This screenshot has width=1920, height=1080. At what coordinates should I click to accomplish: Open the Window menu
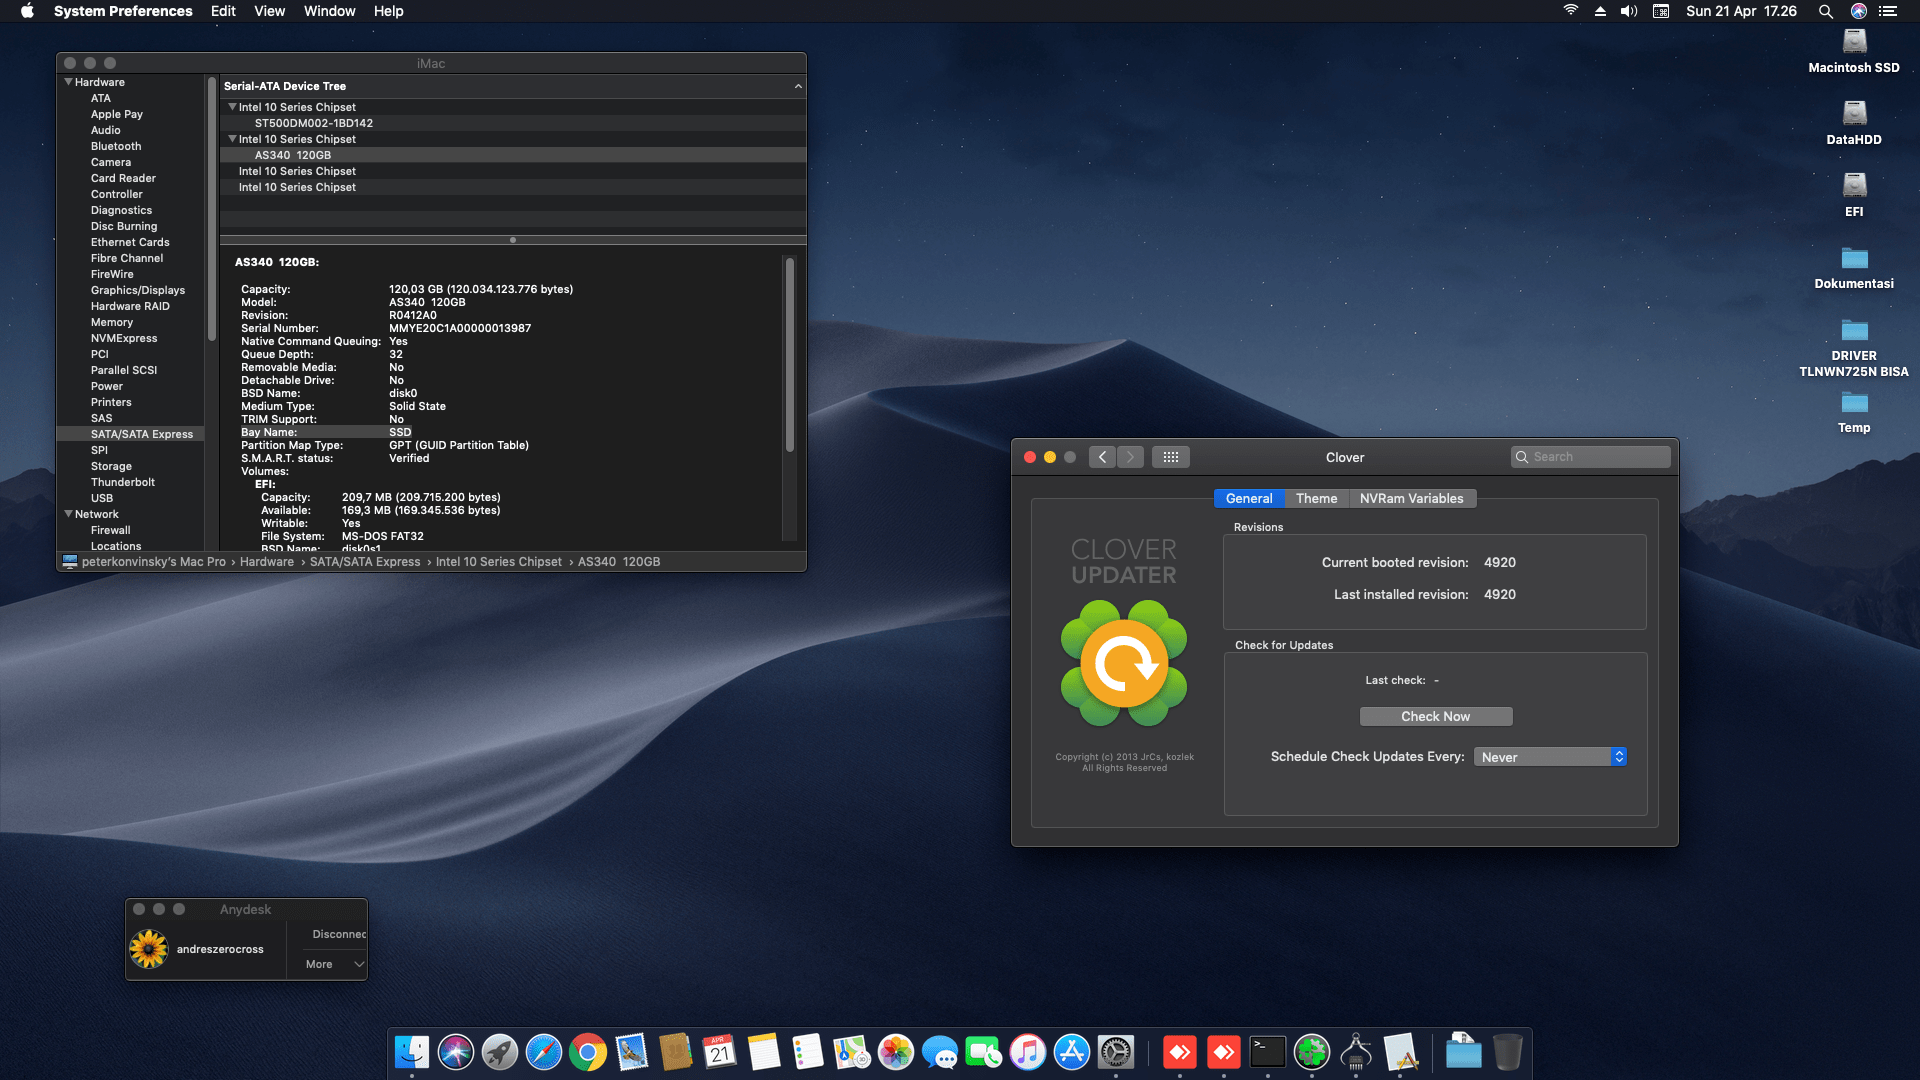pyautogui.click(x=329, y=11)
